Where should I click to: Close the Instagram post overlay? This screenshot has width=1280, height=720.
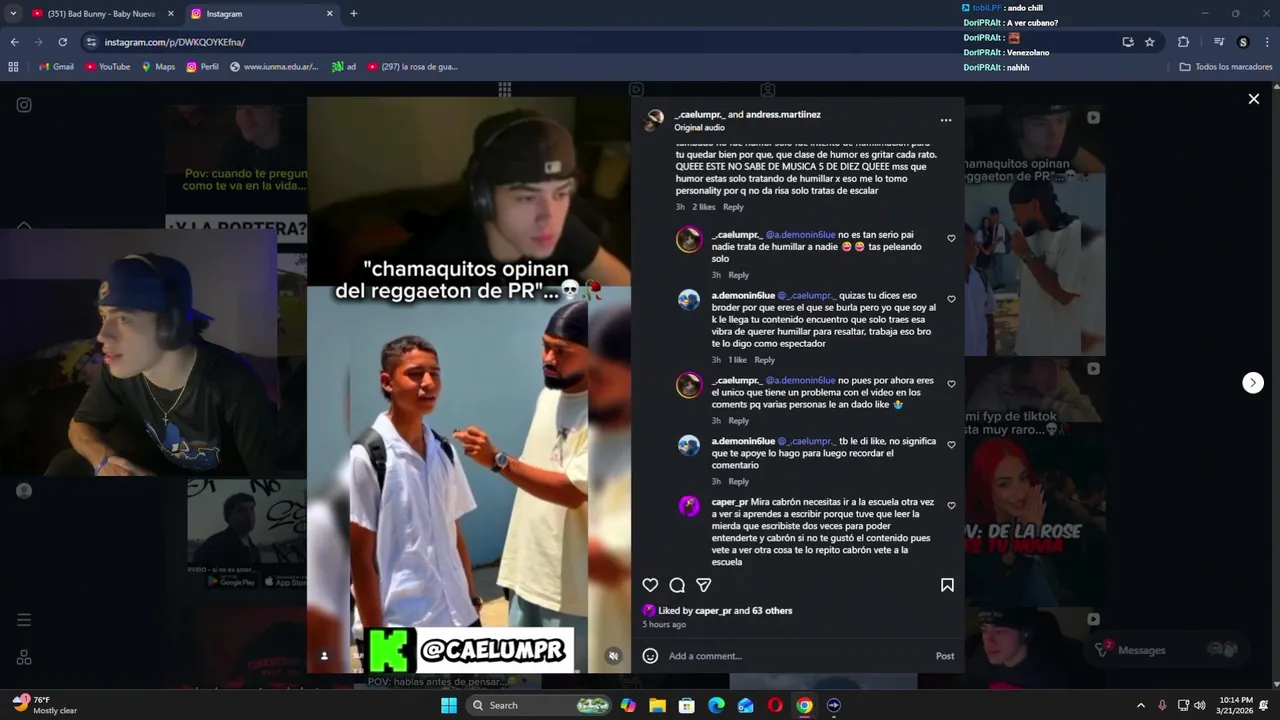pos(1253,99)
